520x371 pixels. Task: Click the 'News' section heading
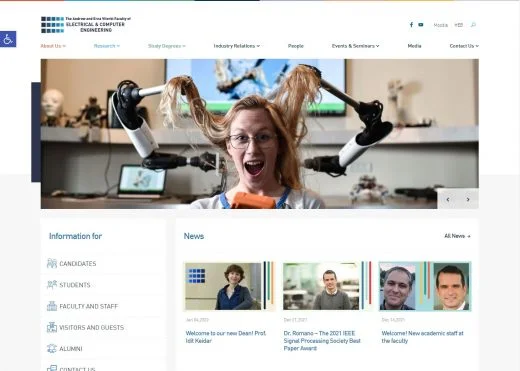[194, 236]
